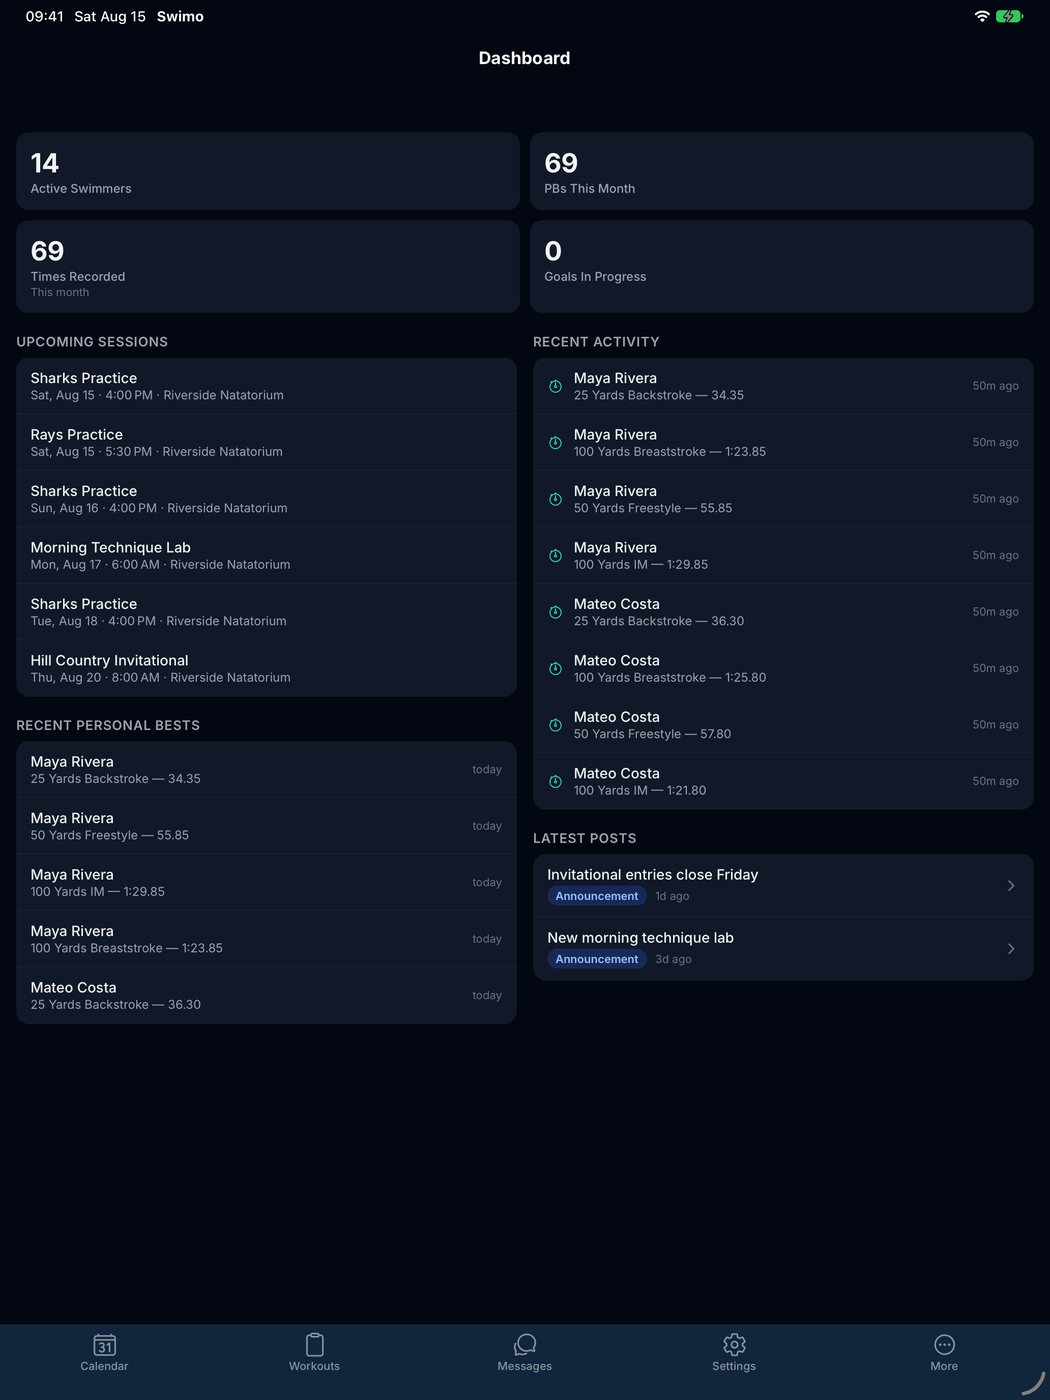Image resolution: width=1050 pixels, height=1400 pixels.
Task: Open the More ellipsis icon
Action: [944, 1344]
